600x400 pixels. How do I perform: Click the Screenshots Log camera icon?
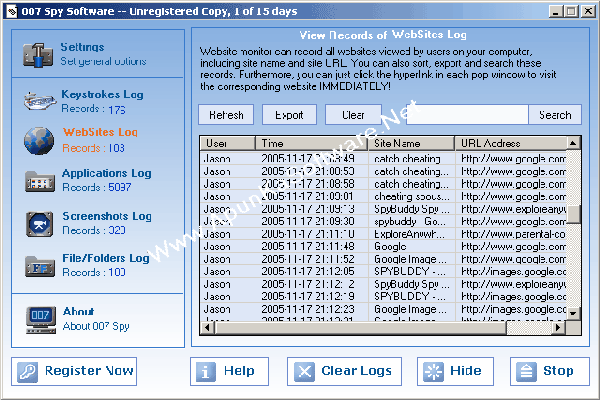click(x=40, y=224)
